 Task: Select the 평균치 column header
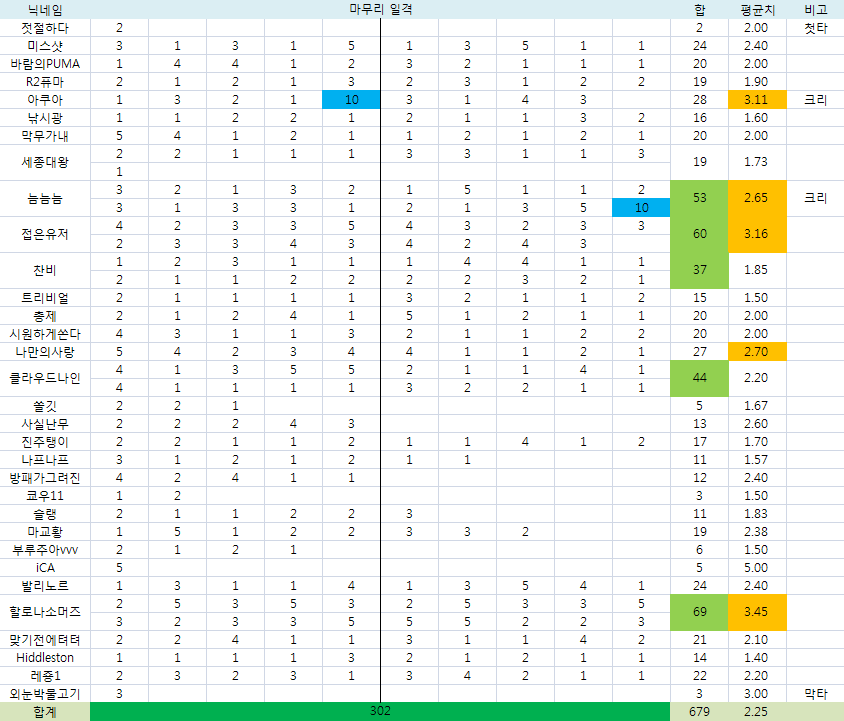[x=757, y=9]
